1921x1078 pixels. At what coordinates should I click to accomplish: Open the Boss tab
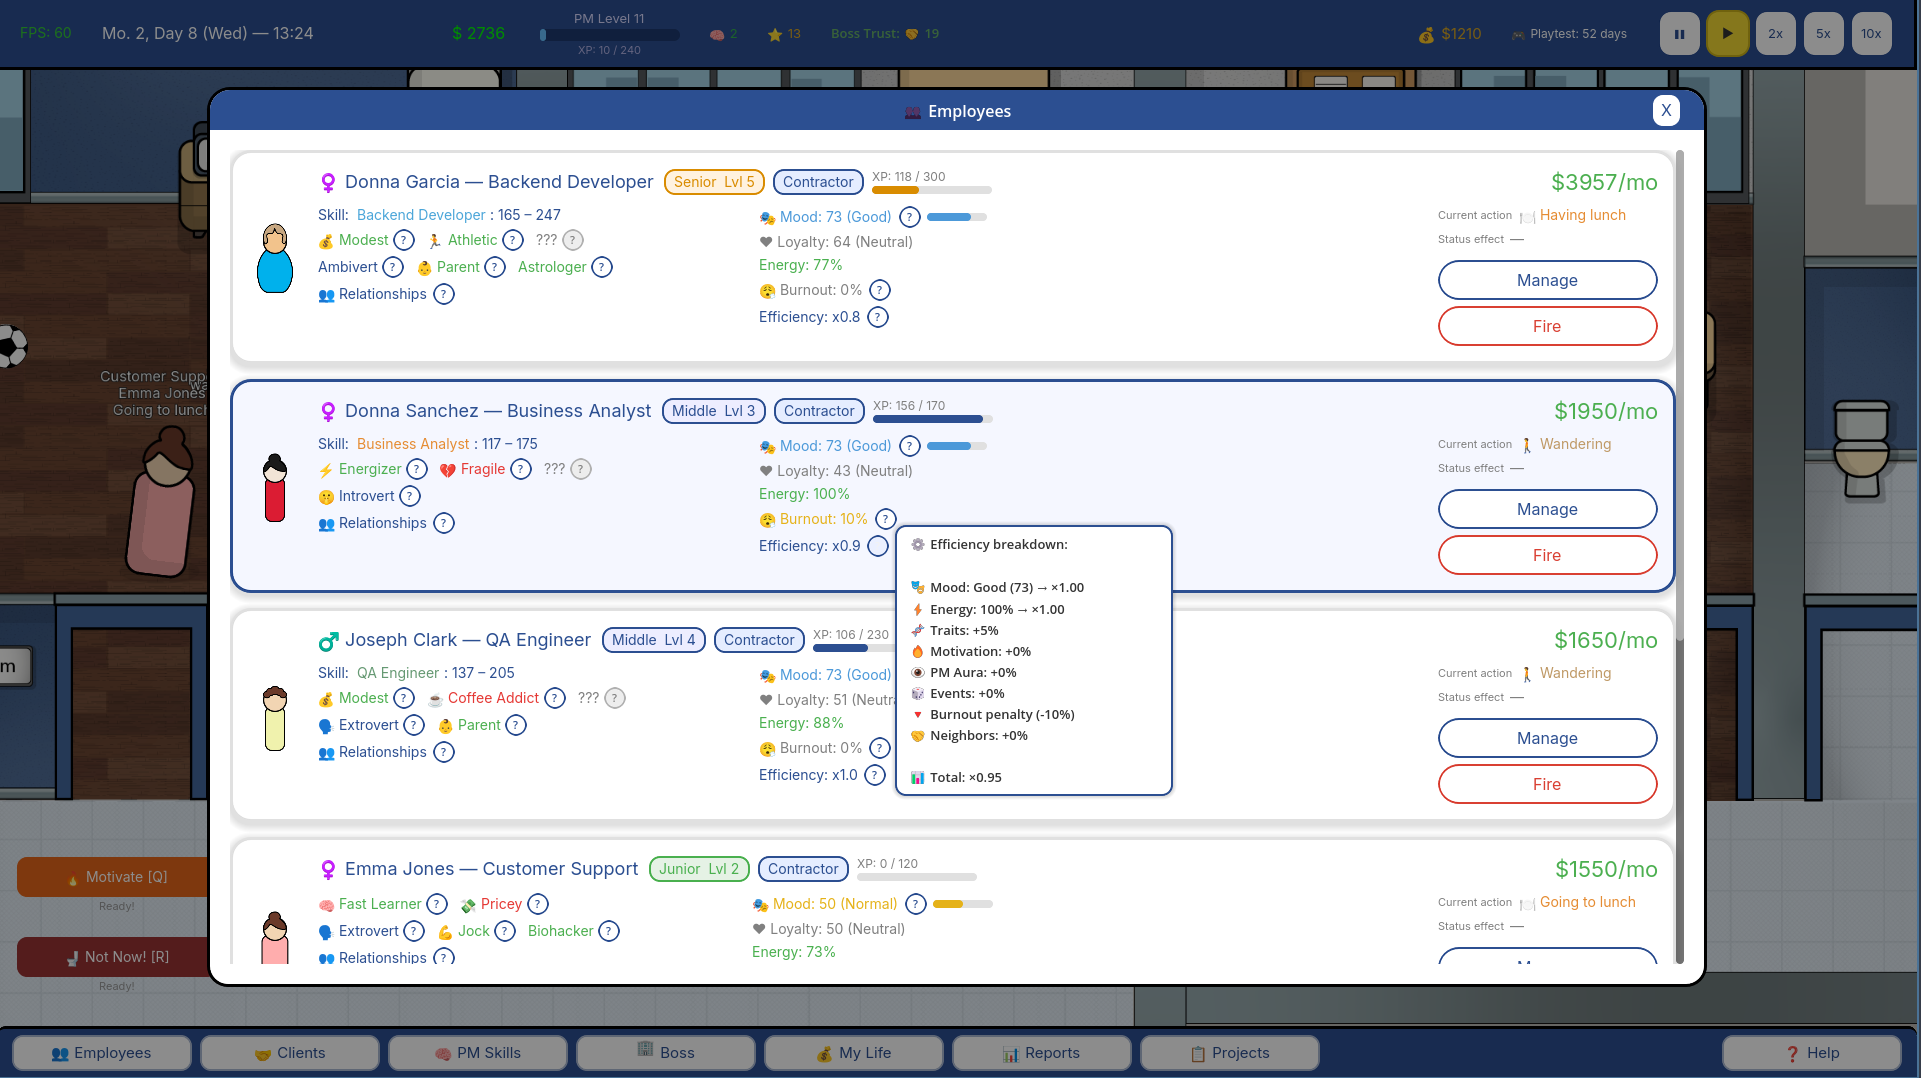665,1053
